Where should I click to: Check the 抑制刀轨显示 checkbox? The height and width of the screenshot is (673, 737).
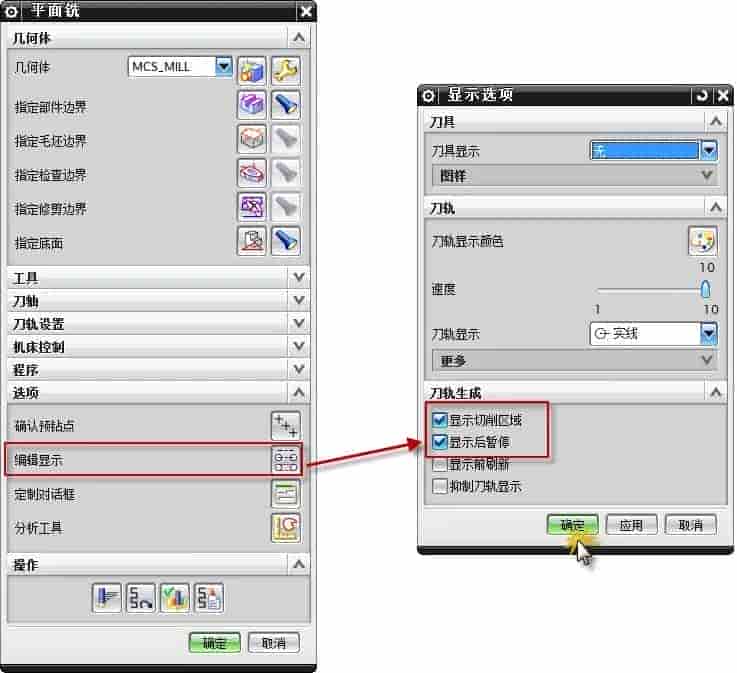tap(439, 486)
